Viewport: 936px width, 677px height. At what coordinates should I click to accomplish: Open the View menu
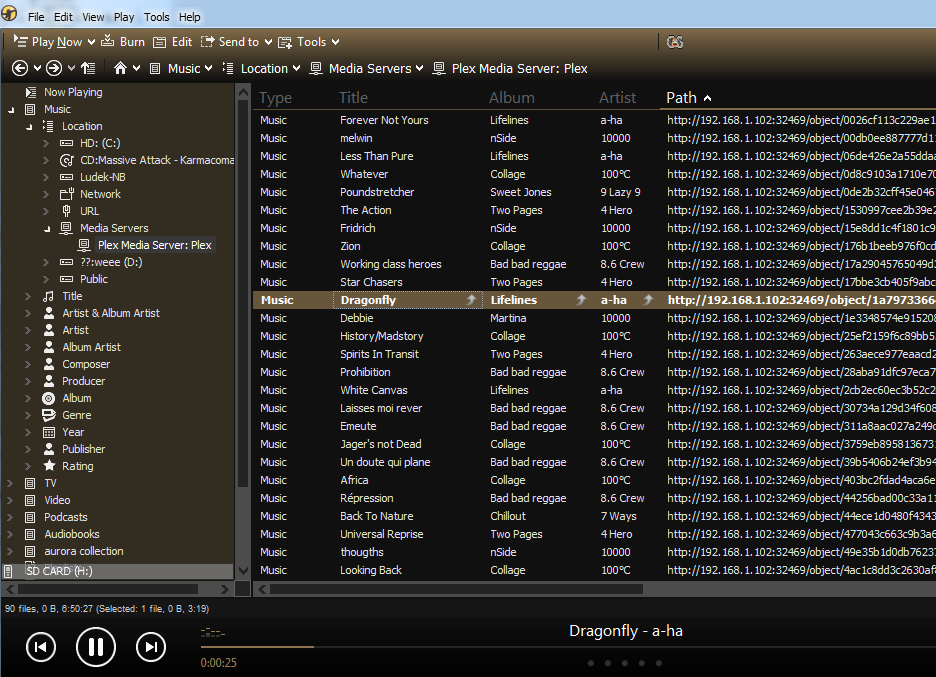pos(93,17)
